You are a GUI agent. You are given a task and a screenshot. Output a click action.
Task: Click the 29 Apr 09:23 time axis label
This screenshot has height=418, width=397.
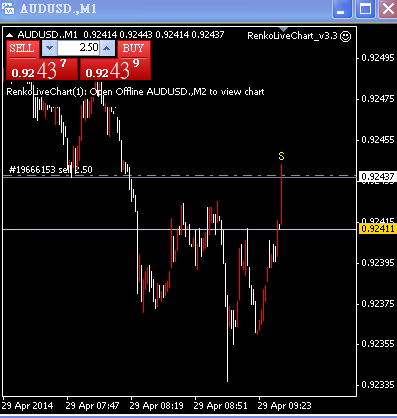pos(284,406)
